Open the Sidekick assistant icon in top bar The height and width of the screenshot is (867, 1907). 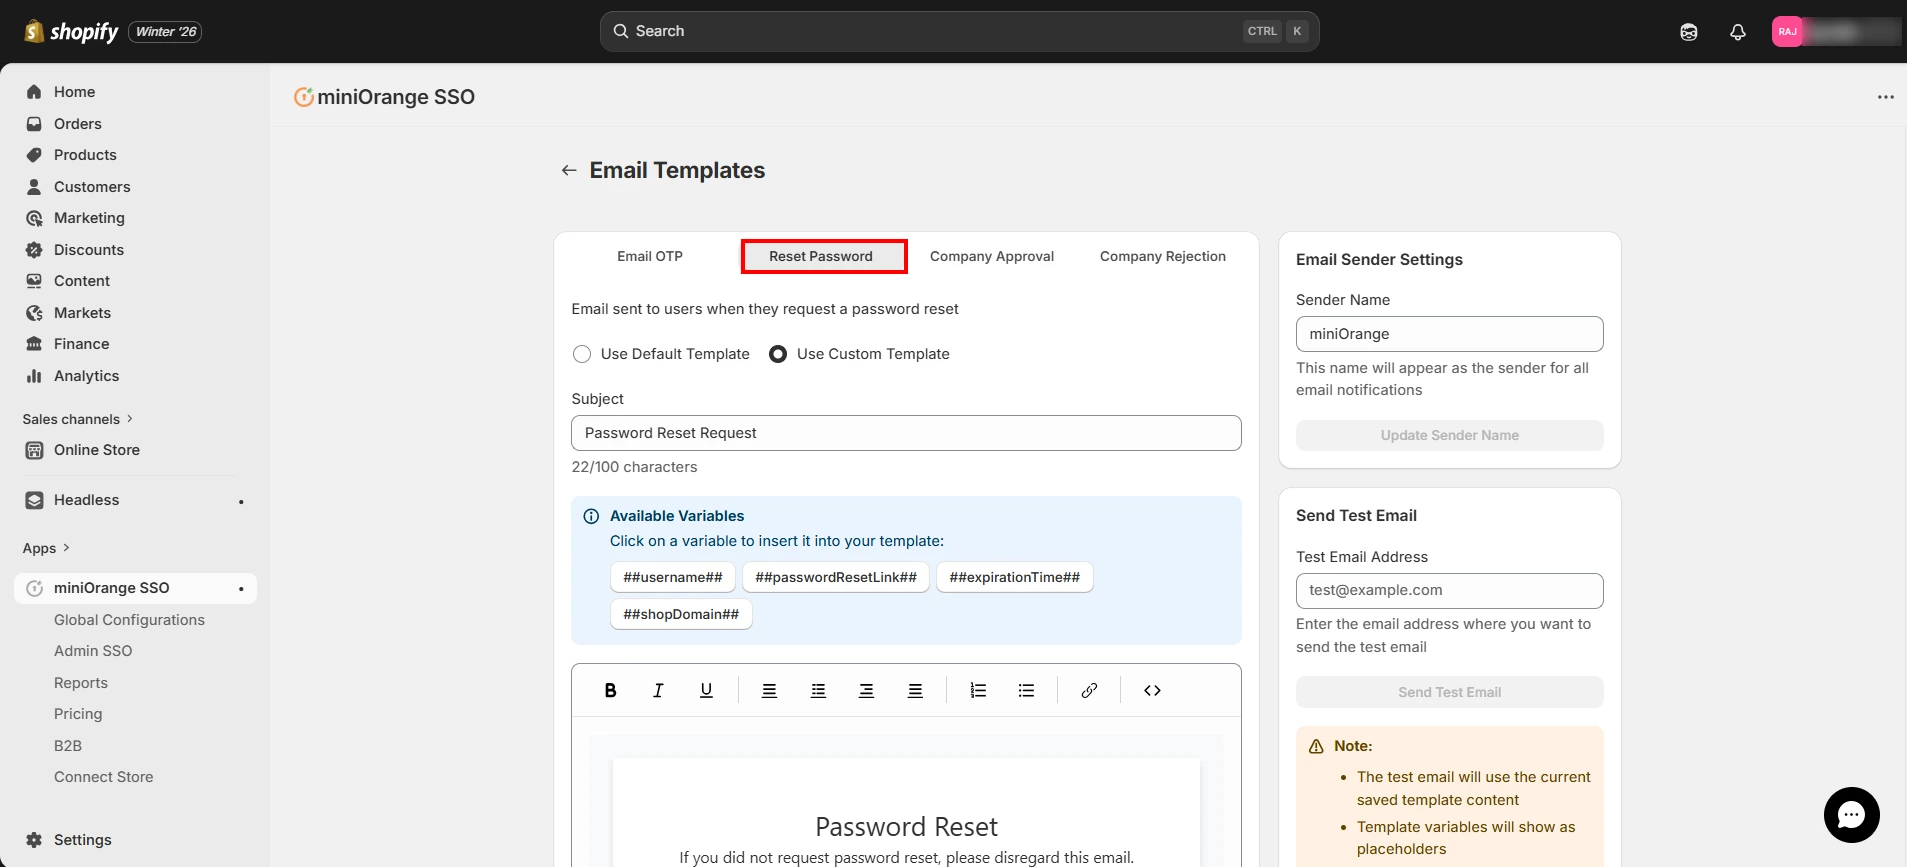(1689, 32)
